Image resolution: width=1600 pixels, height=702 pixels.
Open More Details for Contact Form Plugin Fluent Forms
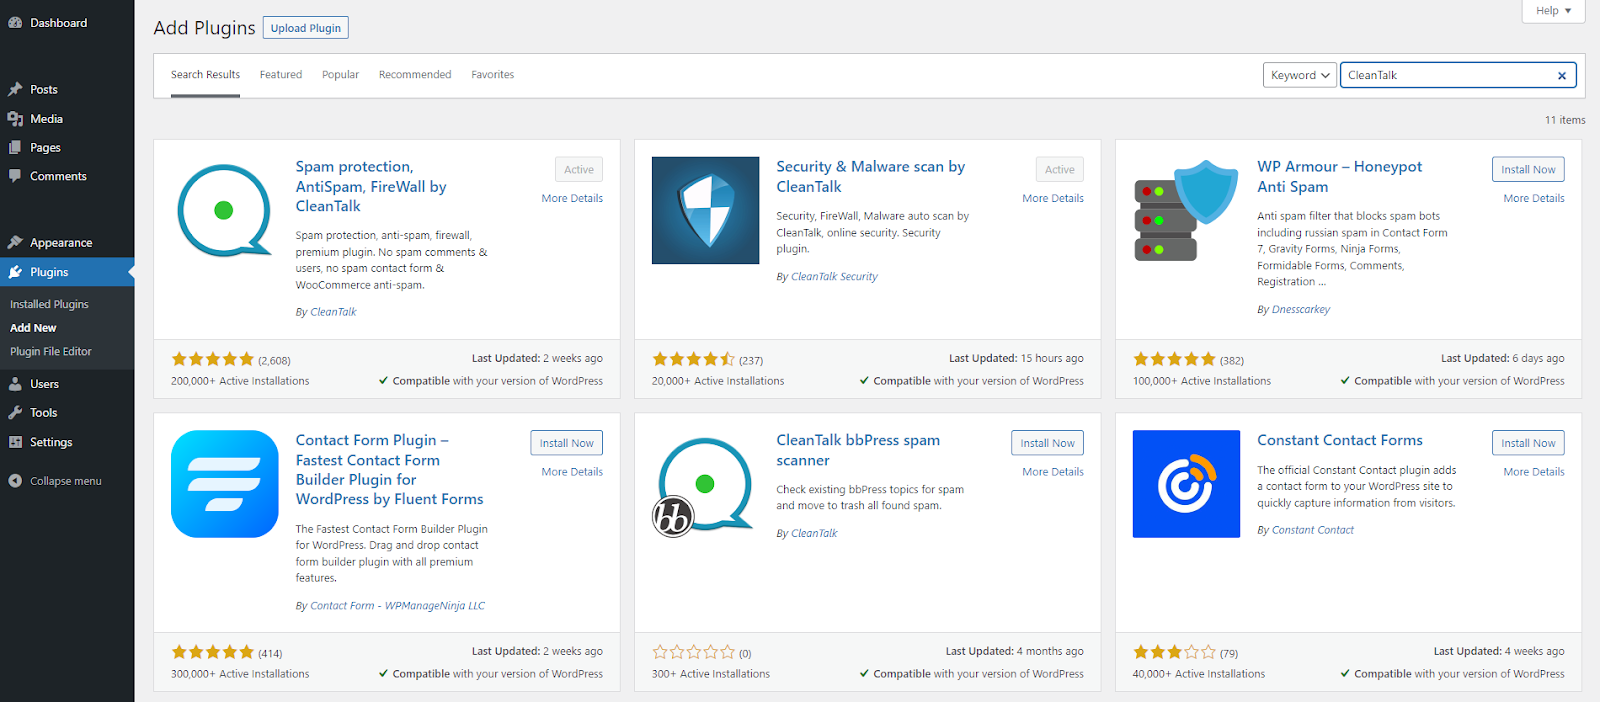[x=572, y=472]
